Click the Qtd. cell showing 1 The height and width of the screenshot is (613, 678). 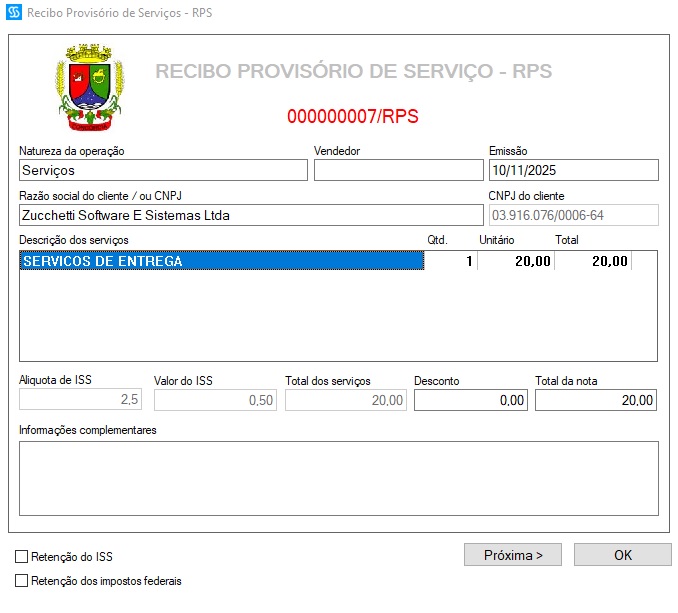pos(451,261)
